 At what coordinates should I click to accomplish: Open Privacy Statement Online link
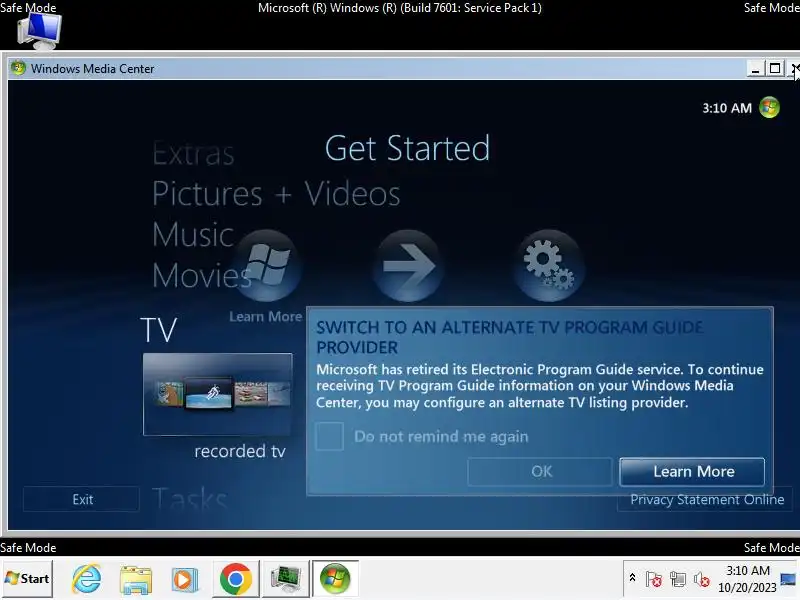[707, 499]
